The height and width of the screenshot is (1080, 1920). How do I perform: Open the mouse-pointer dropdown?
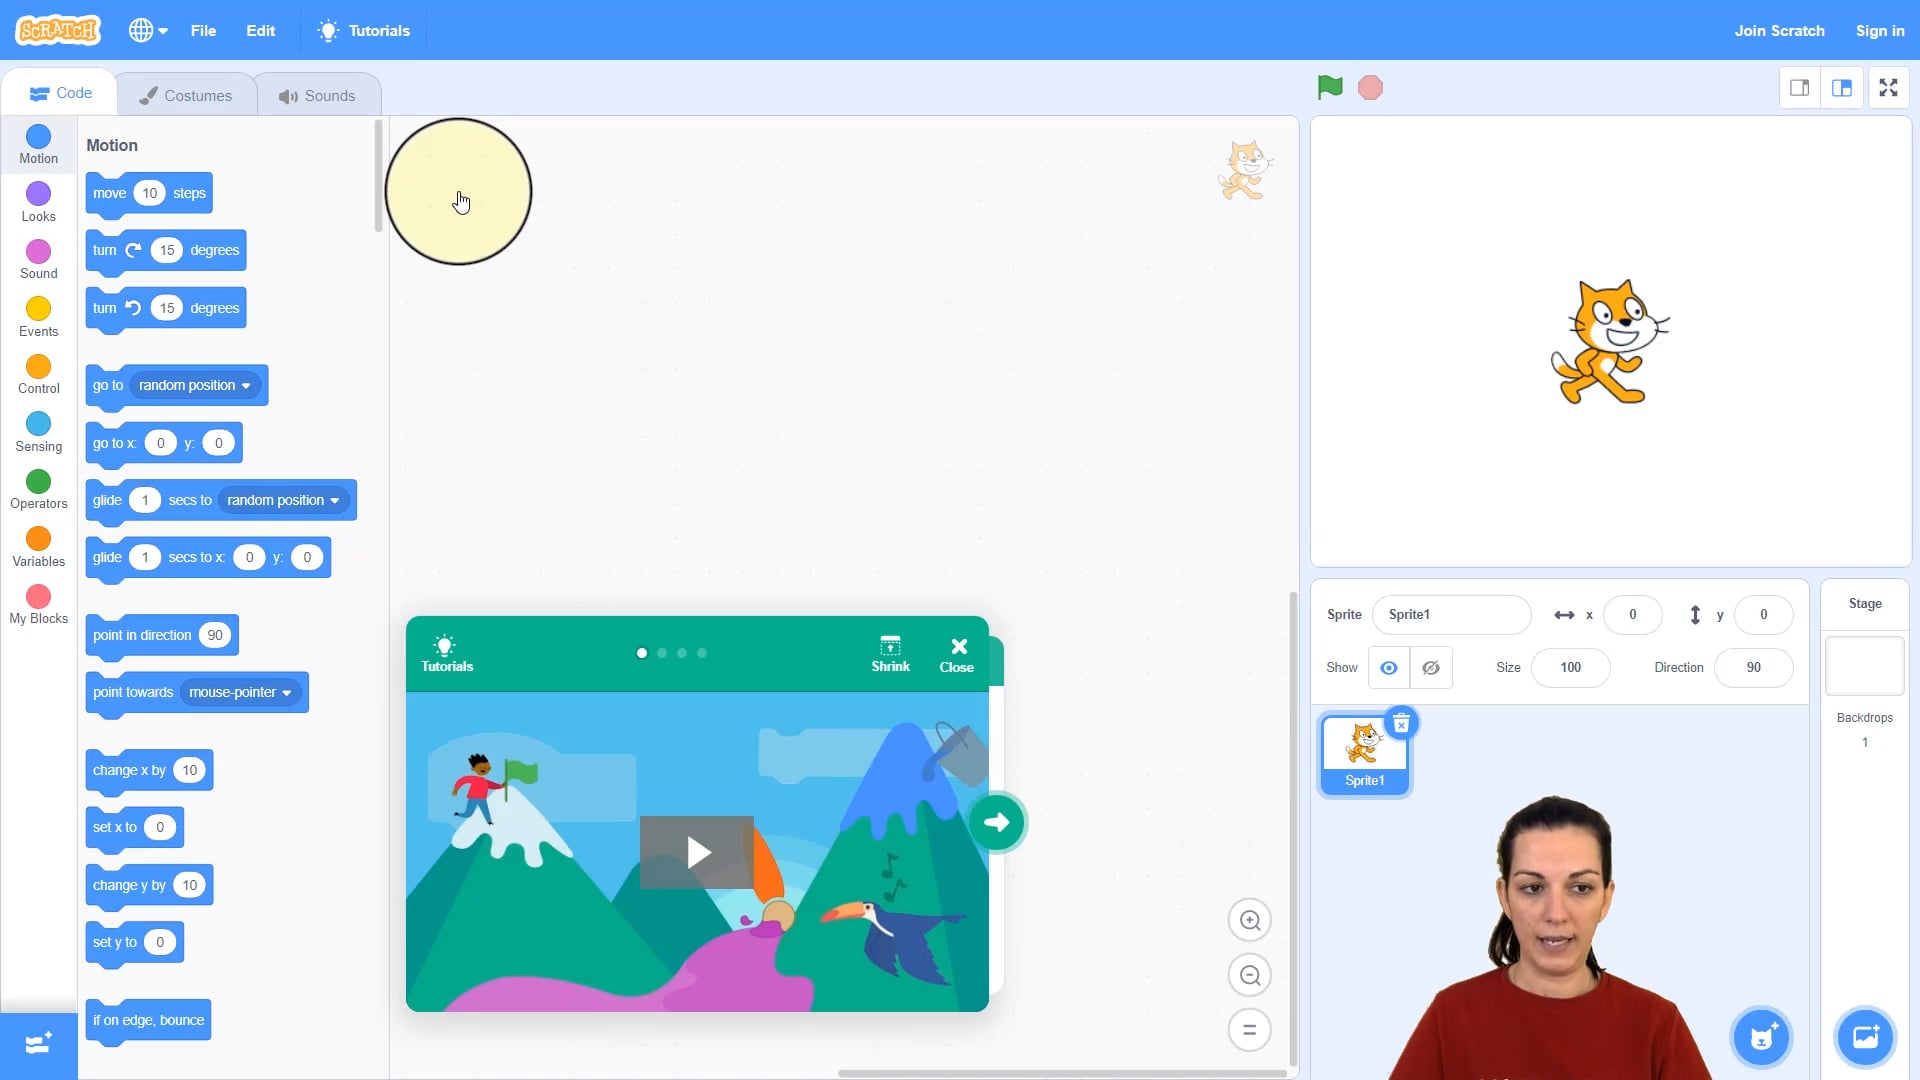pos(239,692)
